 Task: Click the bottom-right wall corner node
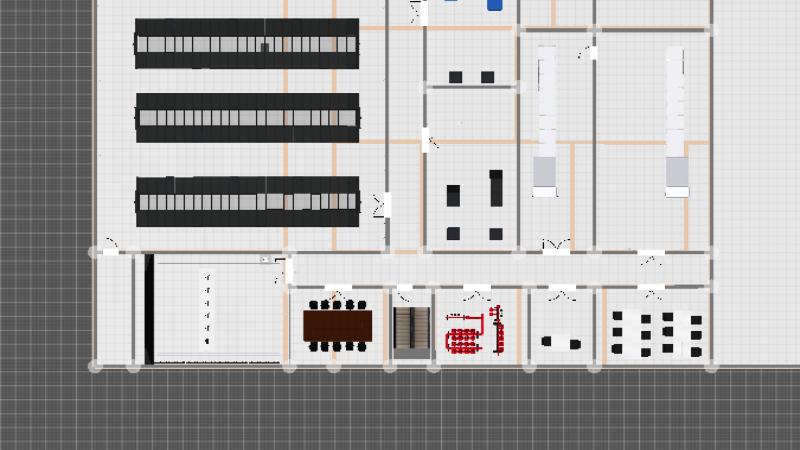[712, 367]
